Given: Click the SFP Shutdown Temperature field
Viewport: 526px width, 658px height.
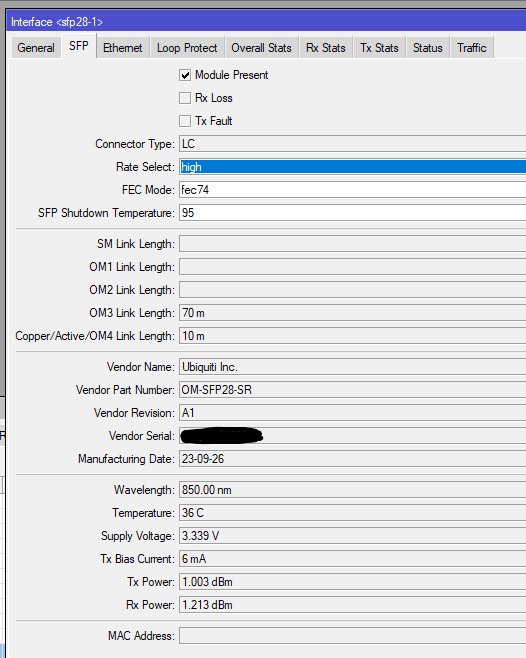Looking at the screenshot, I should 353,213.
